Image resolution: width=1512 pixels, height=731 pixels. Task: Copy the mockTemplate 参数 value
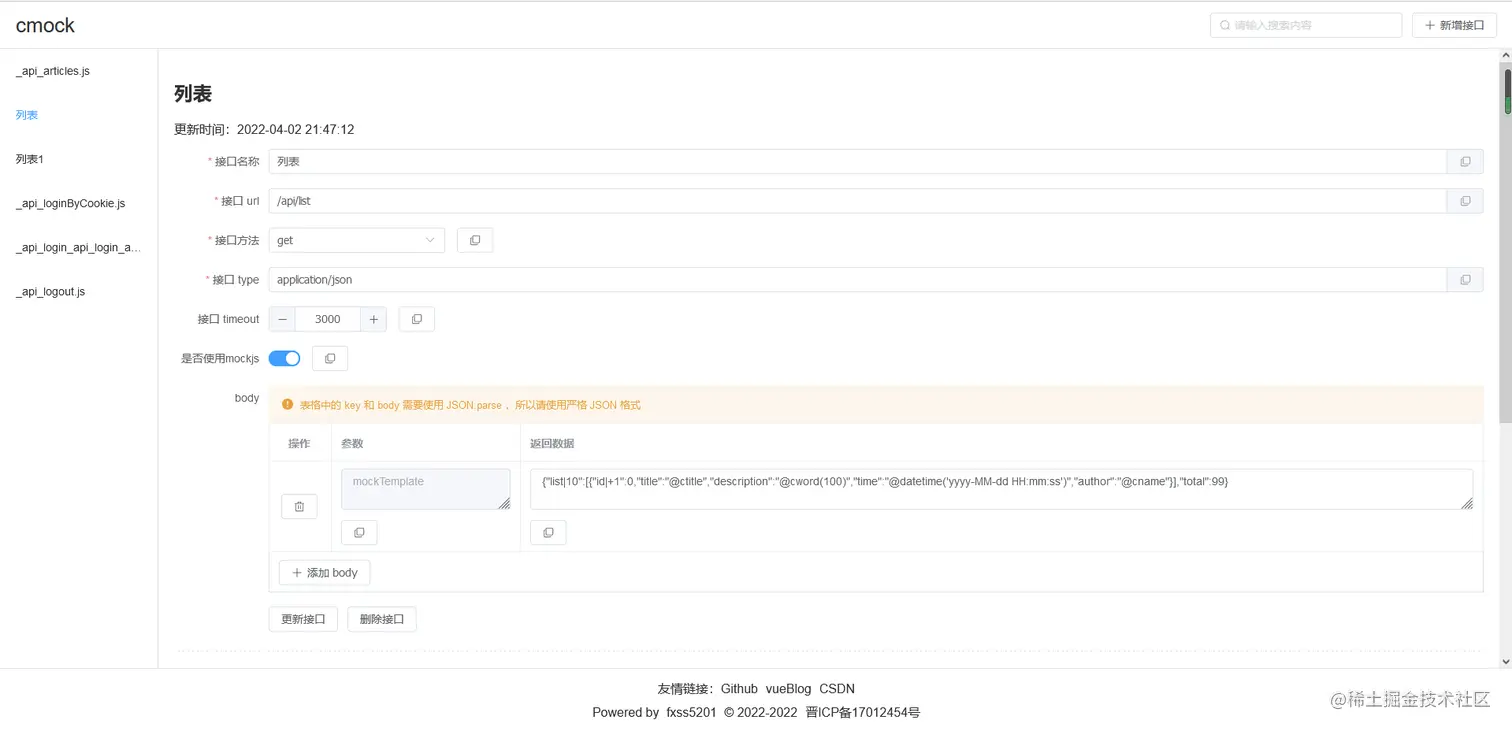359,533
